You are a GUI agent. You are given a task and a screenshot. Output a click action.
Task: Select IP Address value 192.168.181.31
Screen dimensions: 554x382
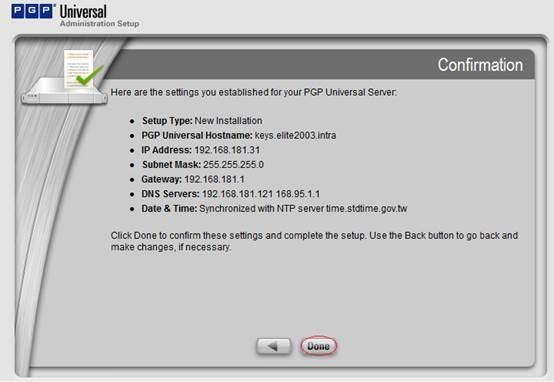(x=227, y=150)
